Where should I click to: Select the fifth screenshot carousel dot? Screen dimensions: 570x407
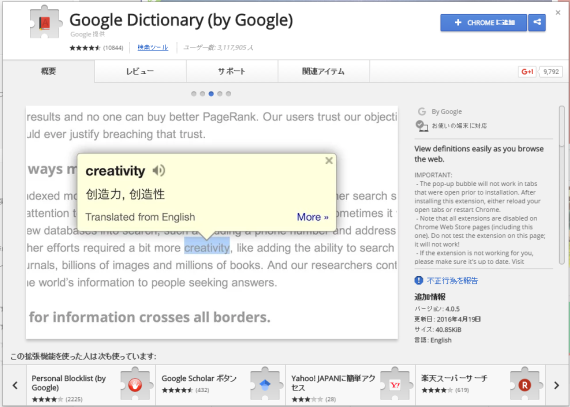point(229,94)
